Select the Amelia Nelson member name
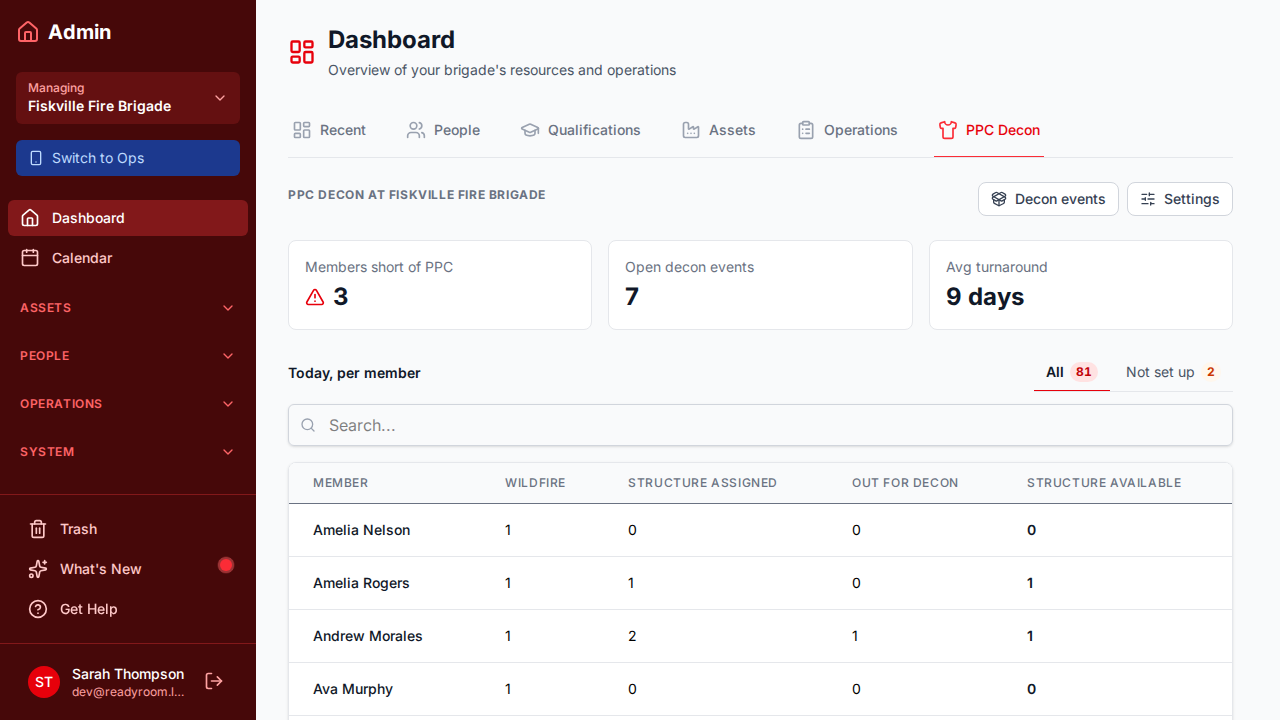Viewport: 1280px width, 720px height. (362, 530)
